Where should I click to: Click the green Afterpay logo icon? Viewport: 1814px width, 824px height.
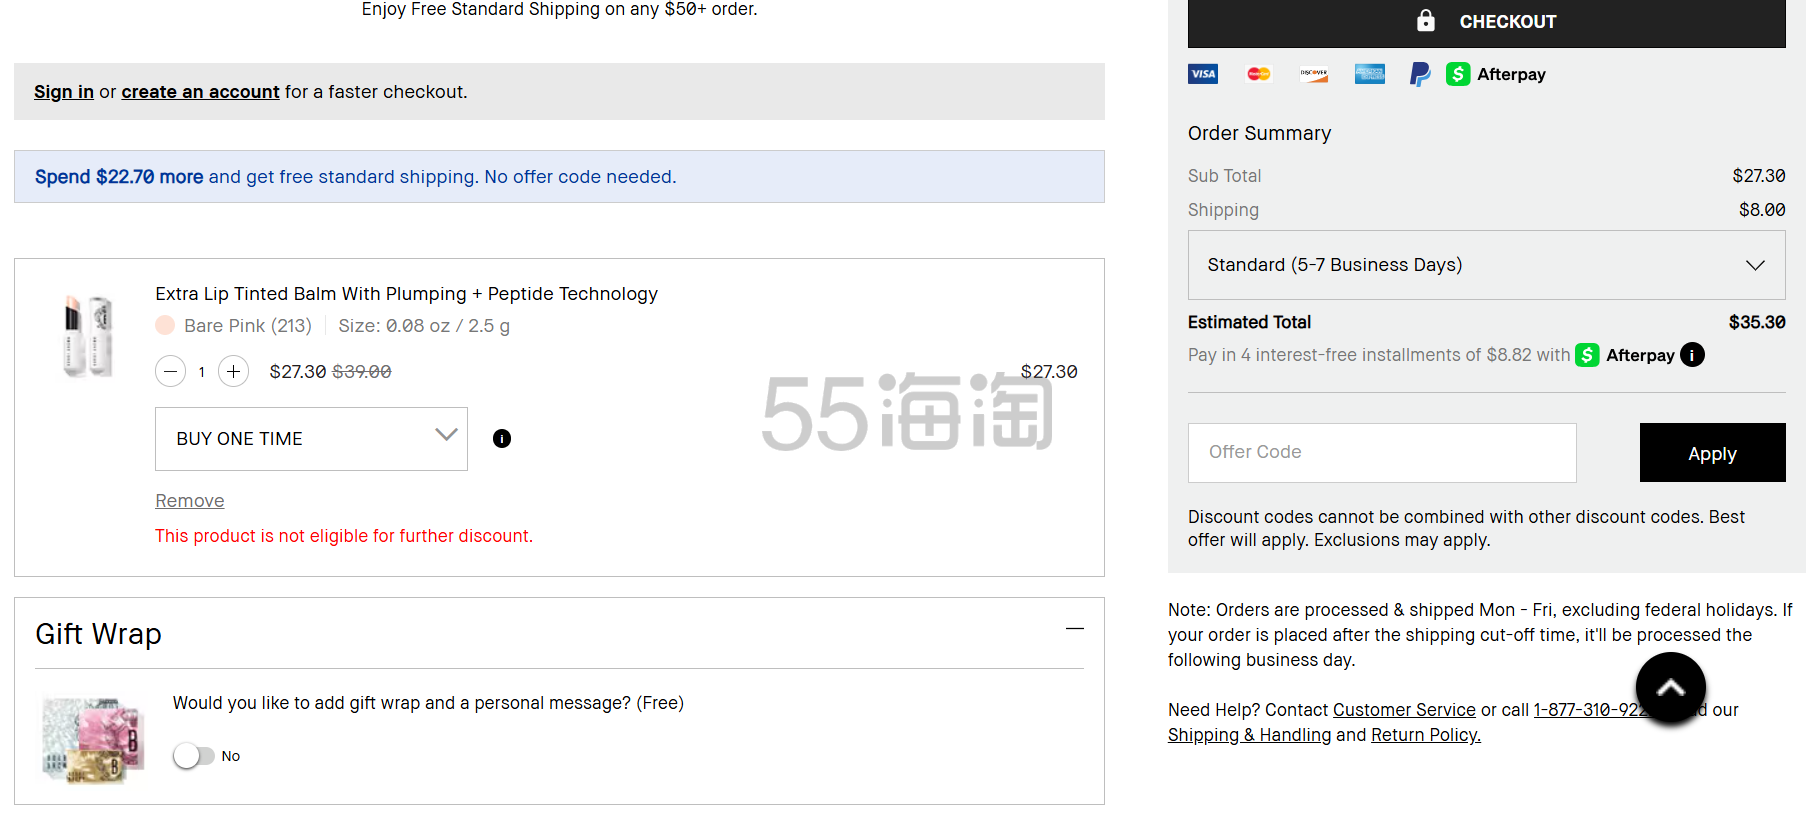(1458, 74)
